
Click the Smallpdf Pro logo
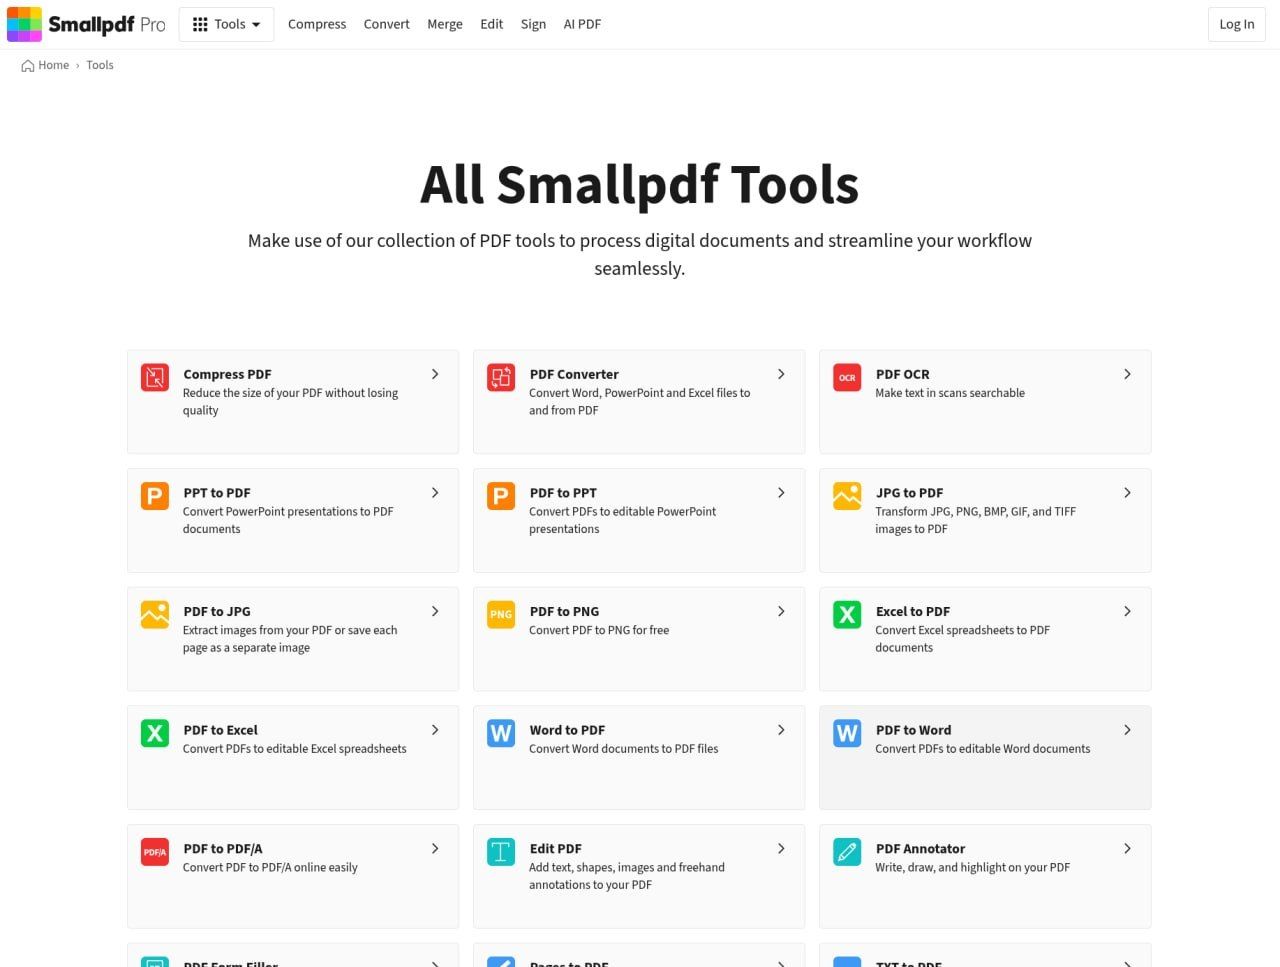(x=86, y=24)
